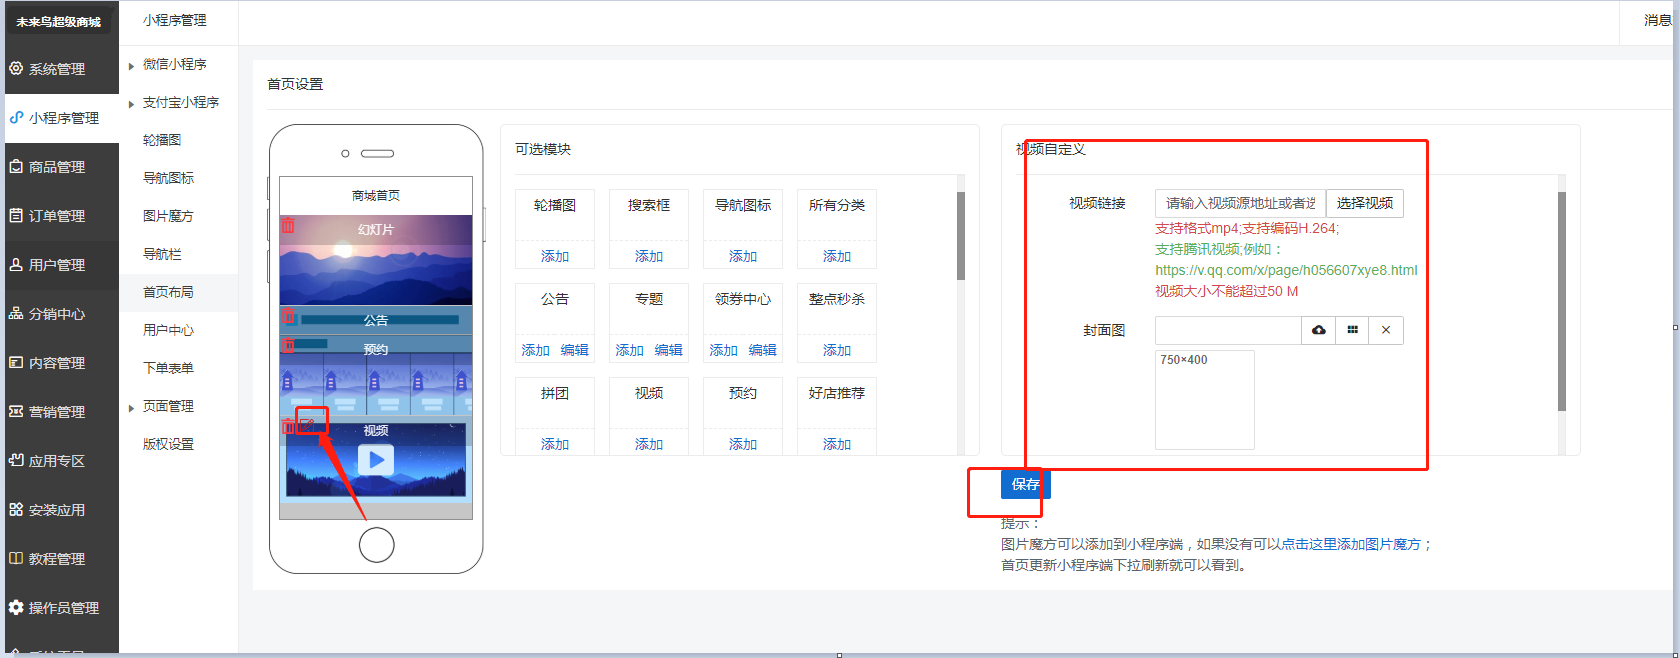The width and height of the screenshot is (1679, 658).
Task: Add the 整点秒杀 module via 添加
Action: point(837,350)
